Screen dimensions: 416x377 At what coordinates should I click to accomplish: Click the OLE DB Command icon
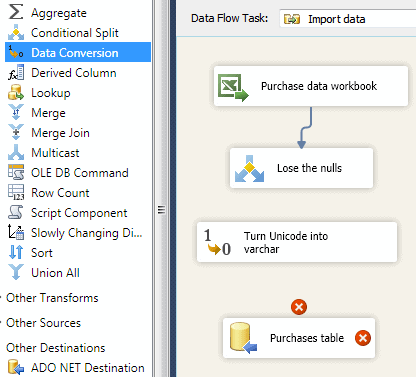coord(16,172)
